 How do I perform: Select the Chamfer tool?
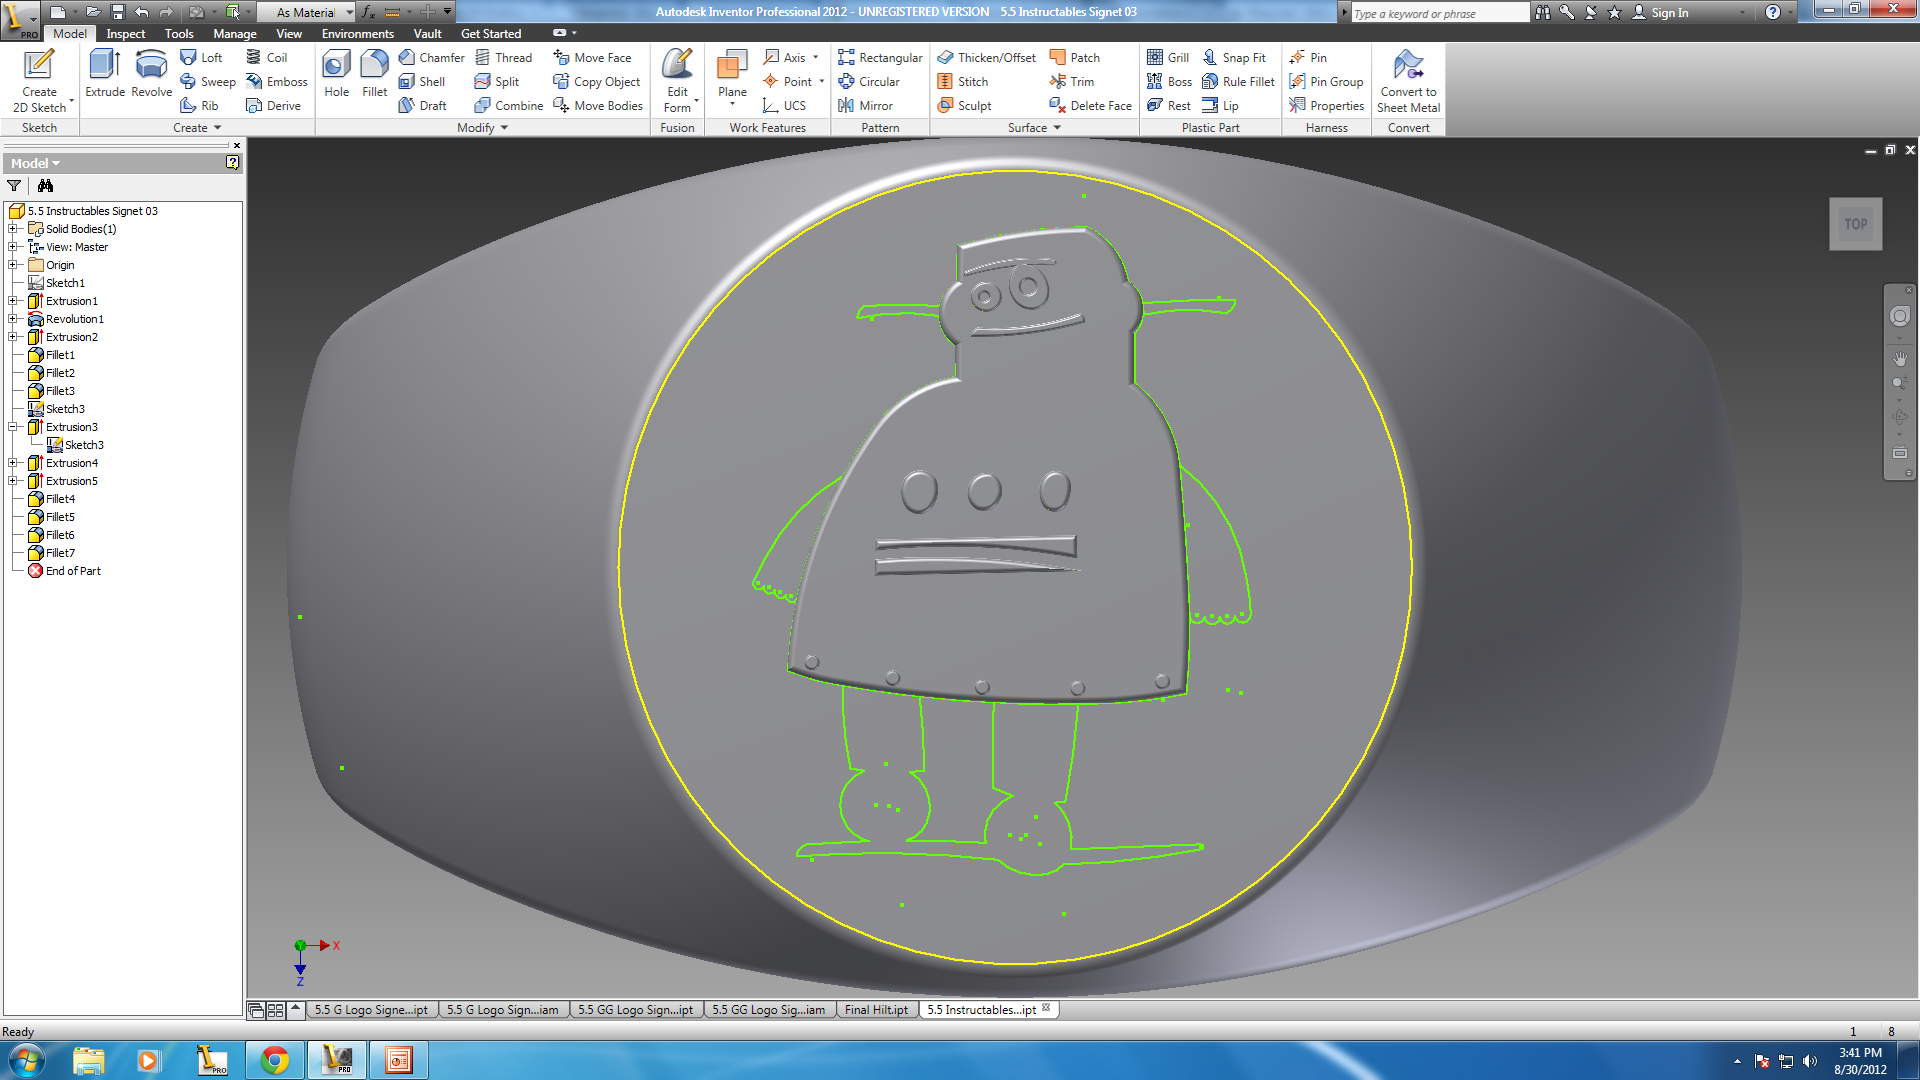431,58
